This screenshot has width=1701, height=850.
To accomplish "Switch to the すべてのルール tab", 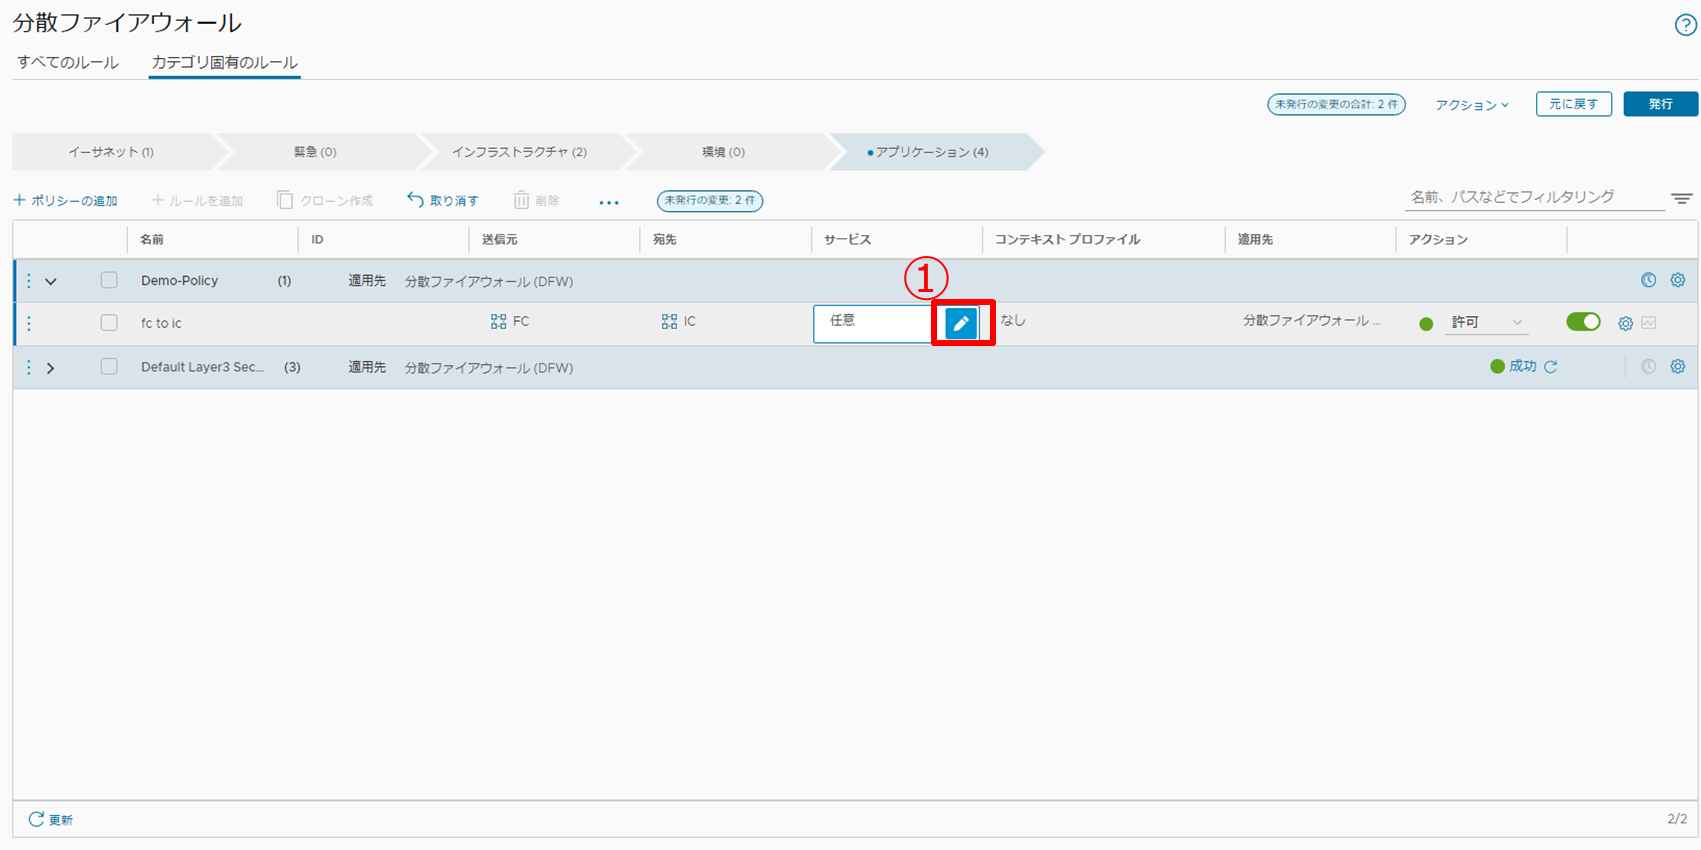I will [68, 62].
